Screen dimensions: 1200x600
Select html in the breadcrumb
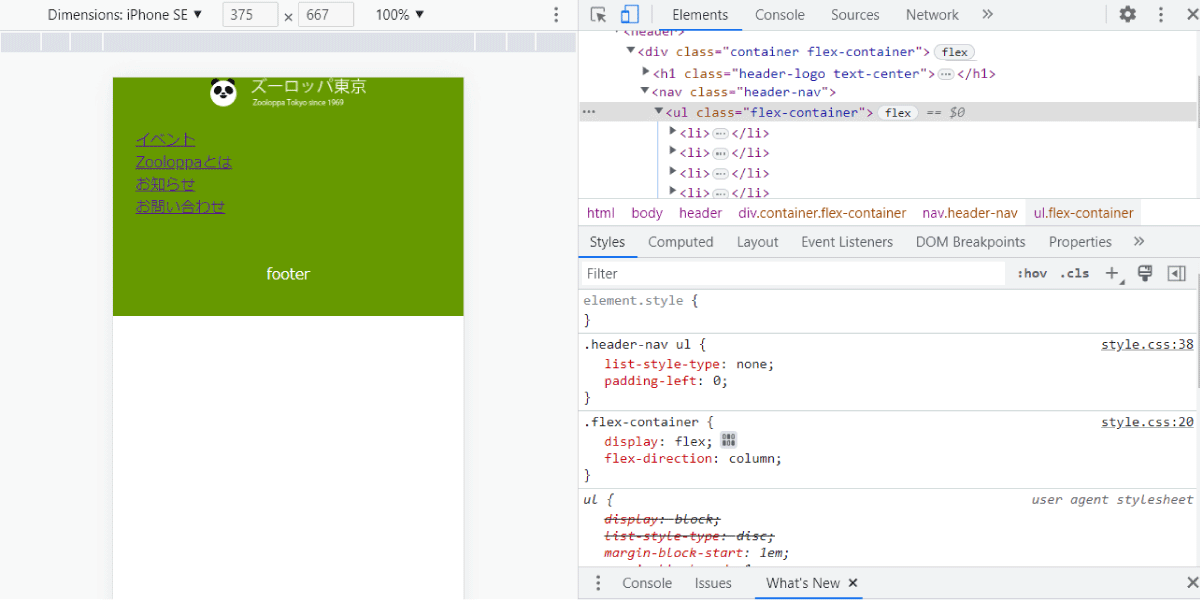pos(601,213)
